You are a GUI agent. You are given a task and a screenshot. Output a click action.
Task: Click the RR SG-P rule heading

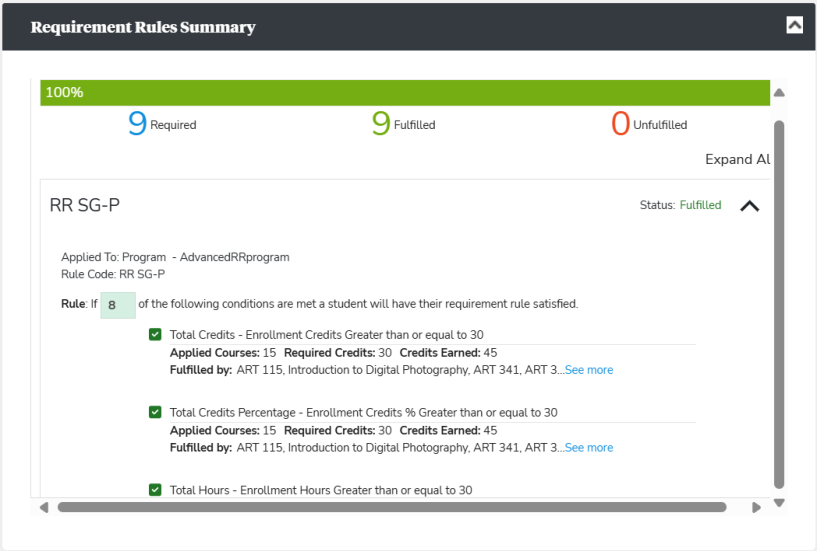(x=85, y=205)
